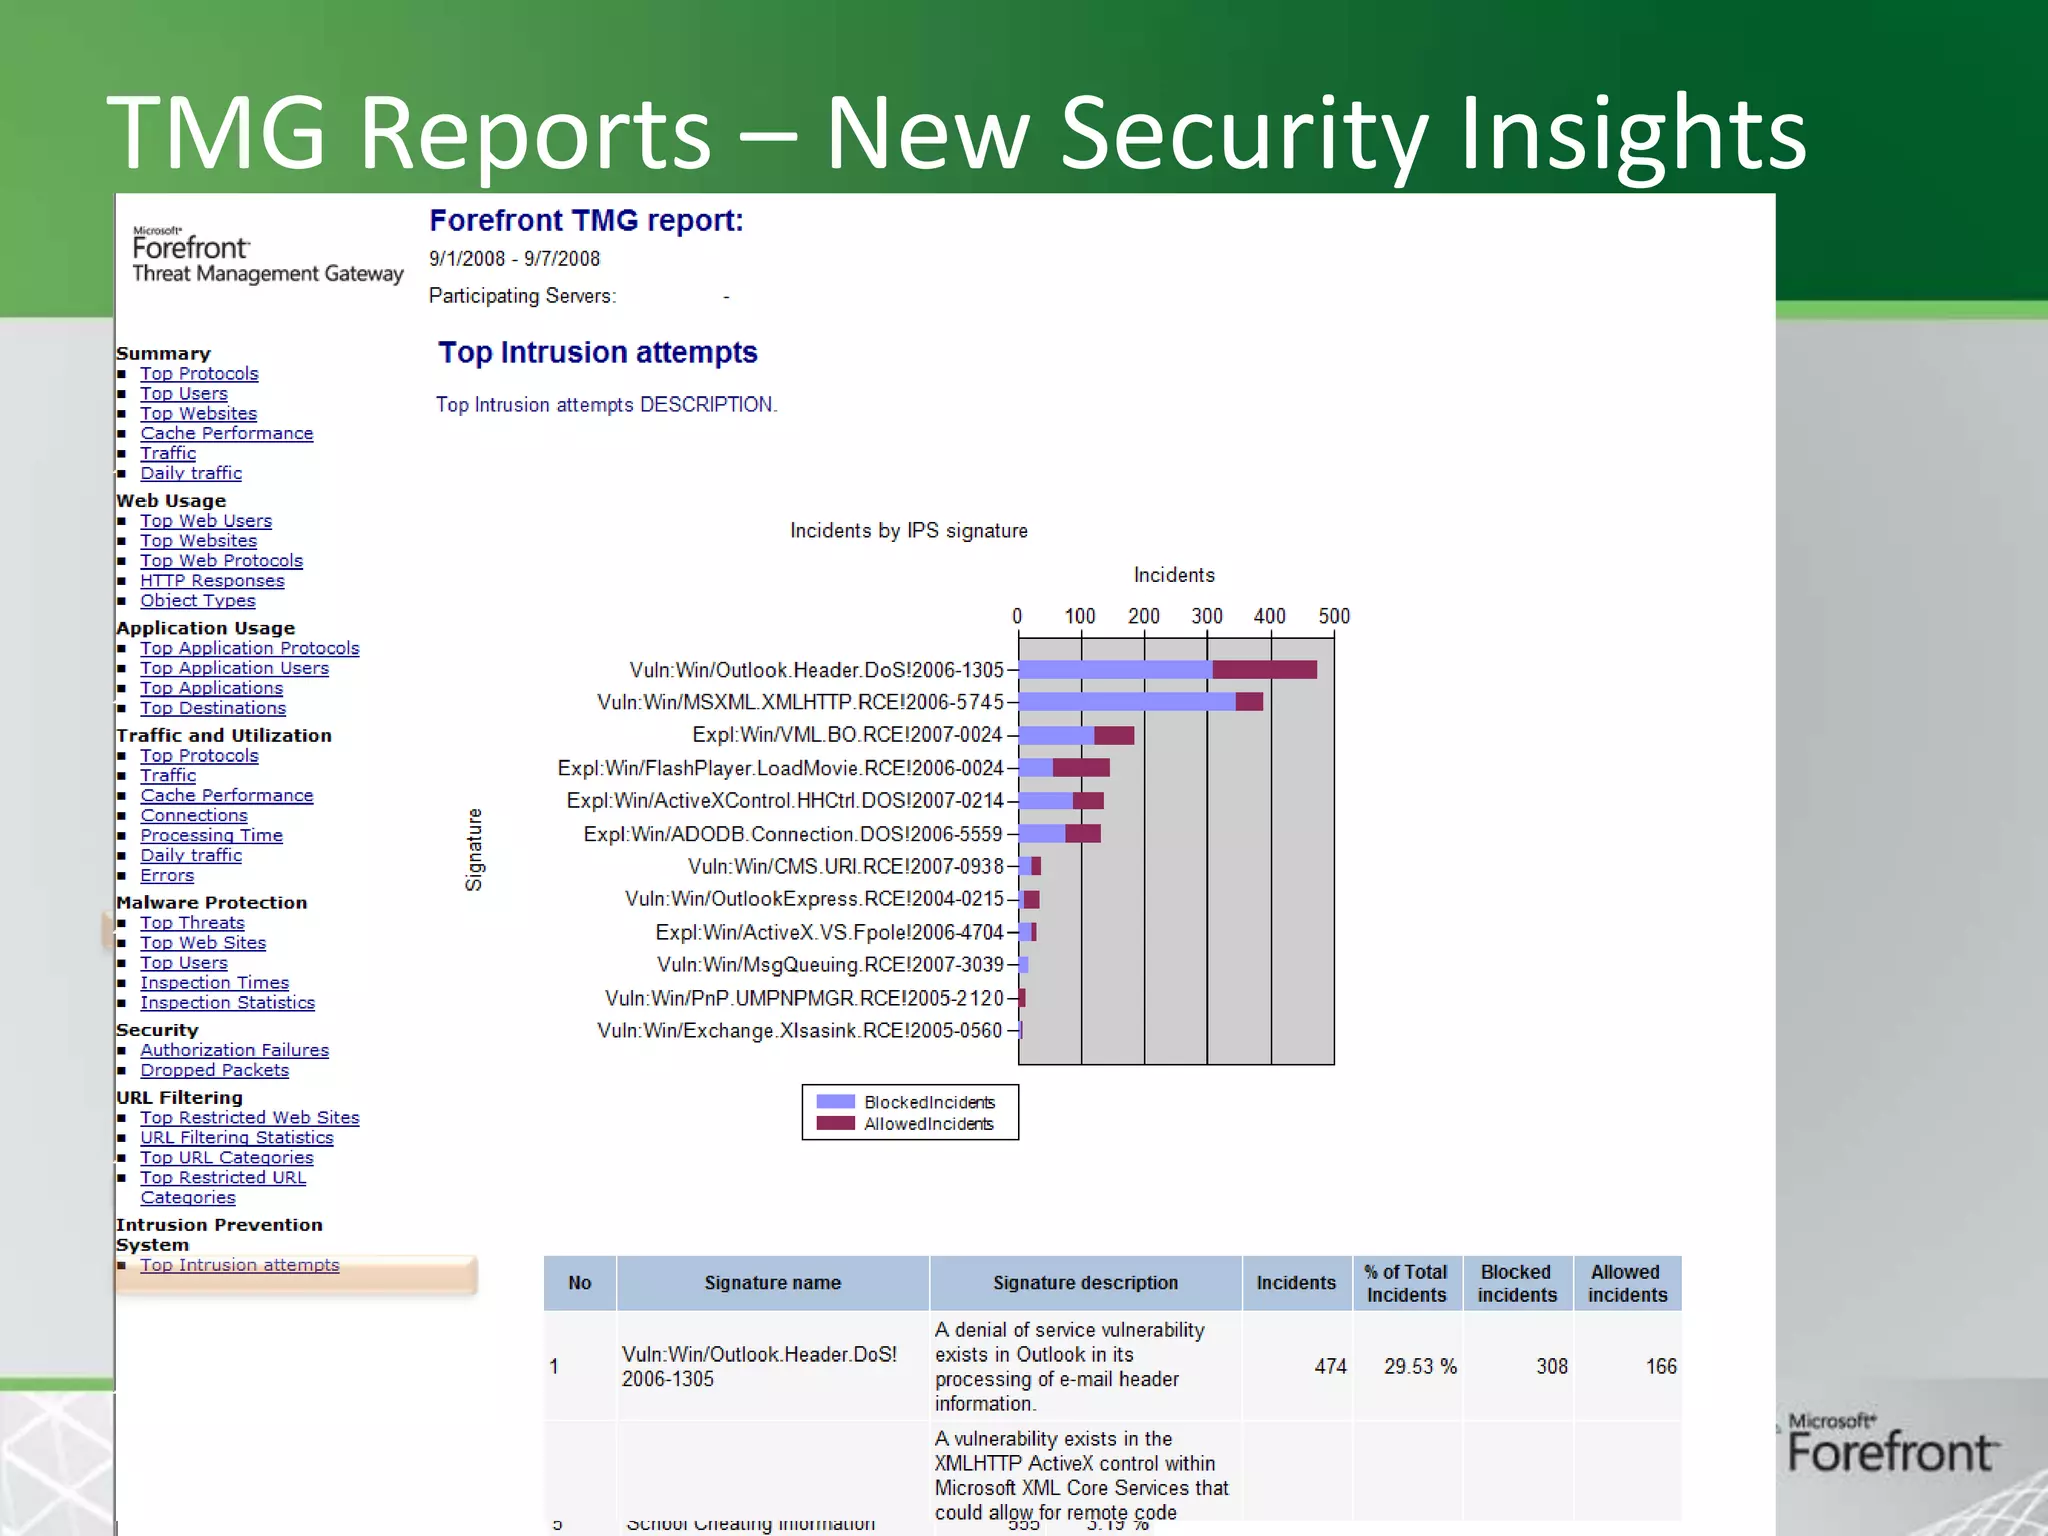Open Cache Performance under Traffic and Utilization
The height and width of the screenshot is (1536, 2048).
tap(226, 795)
